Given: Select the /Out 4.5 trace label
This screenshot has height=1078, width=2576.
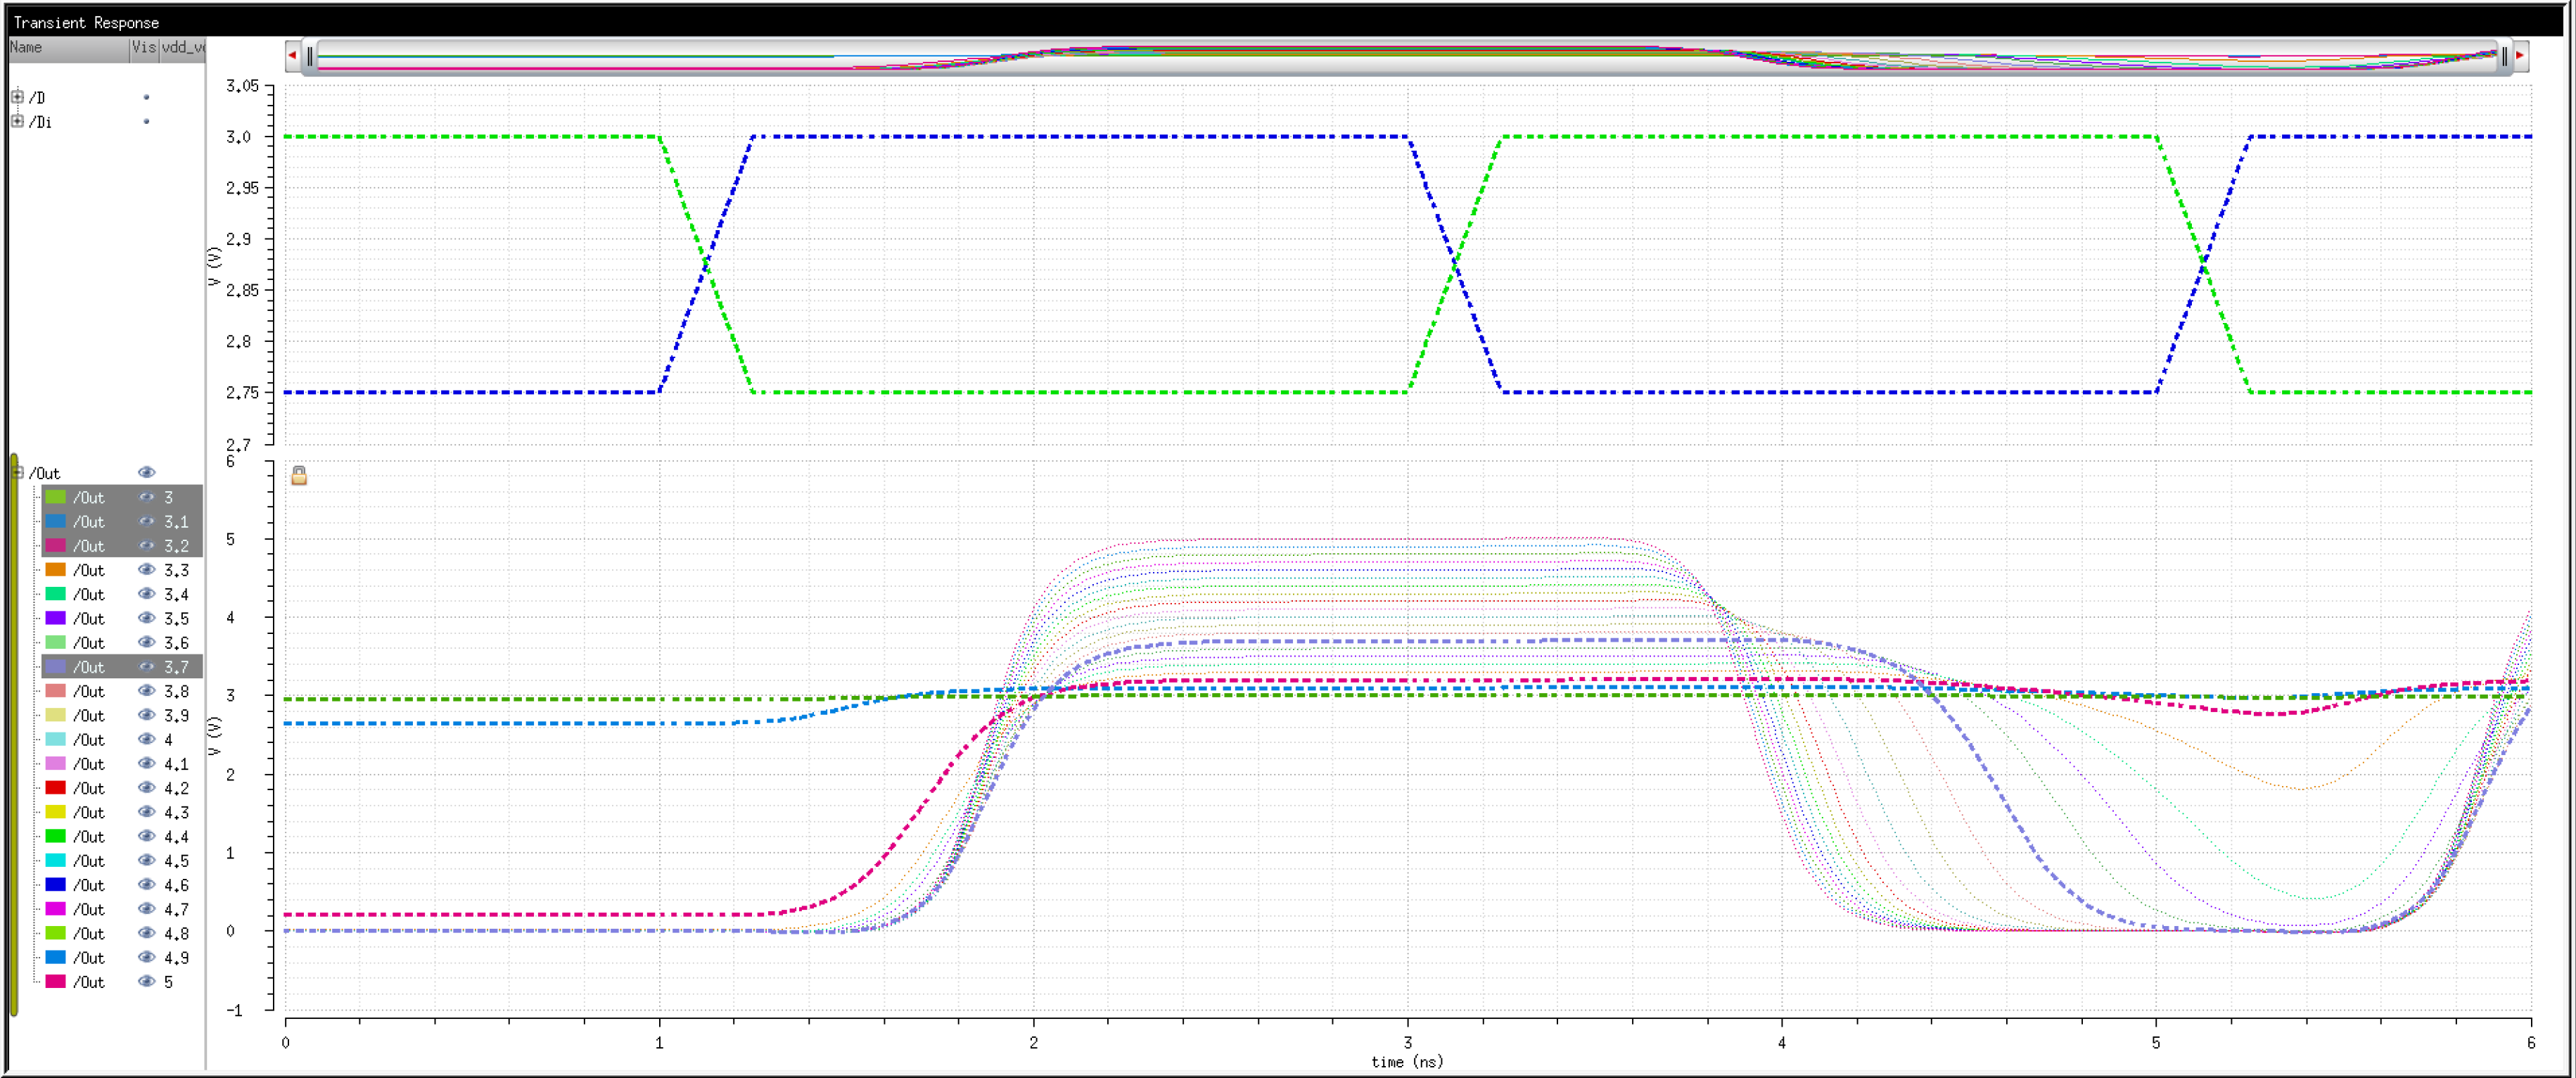Looking at the screenshot, I should point(89,860).
